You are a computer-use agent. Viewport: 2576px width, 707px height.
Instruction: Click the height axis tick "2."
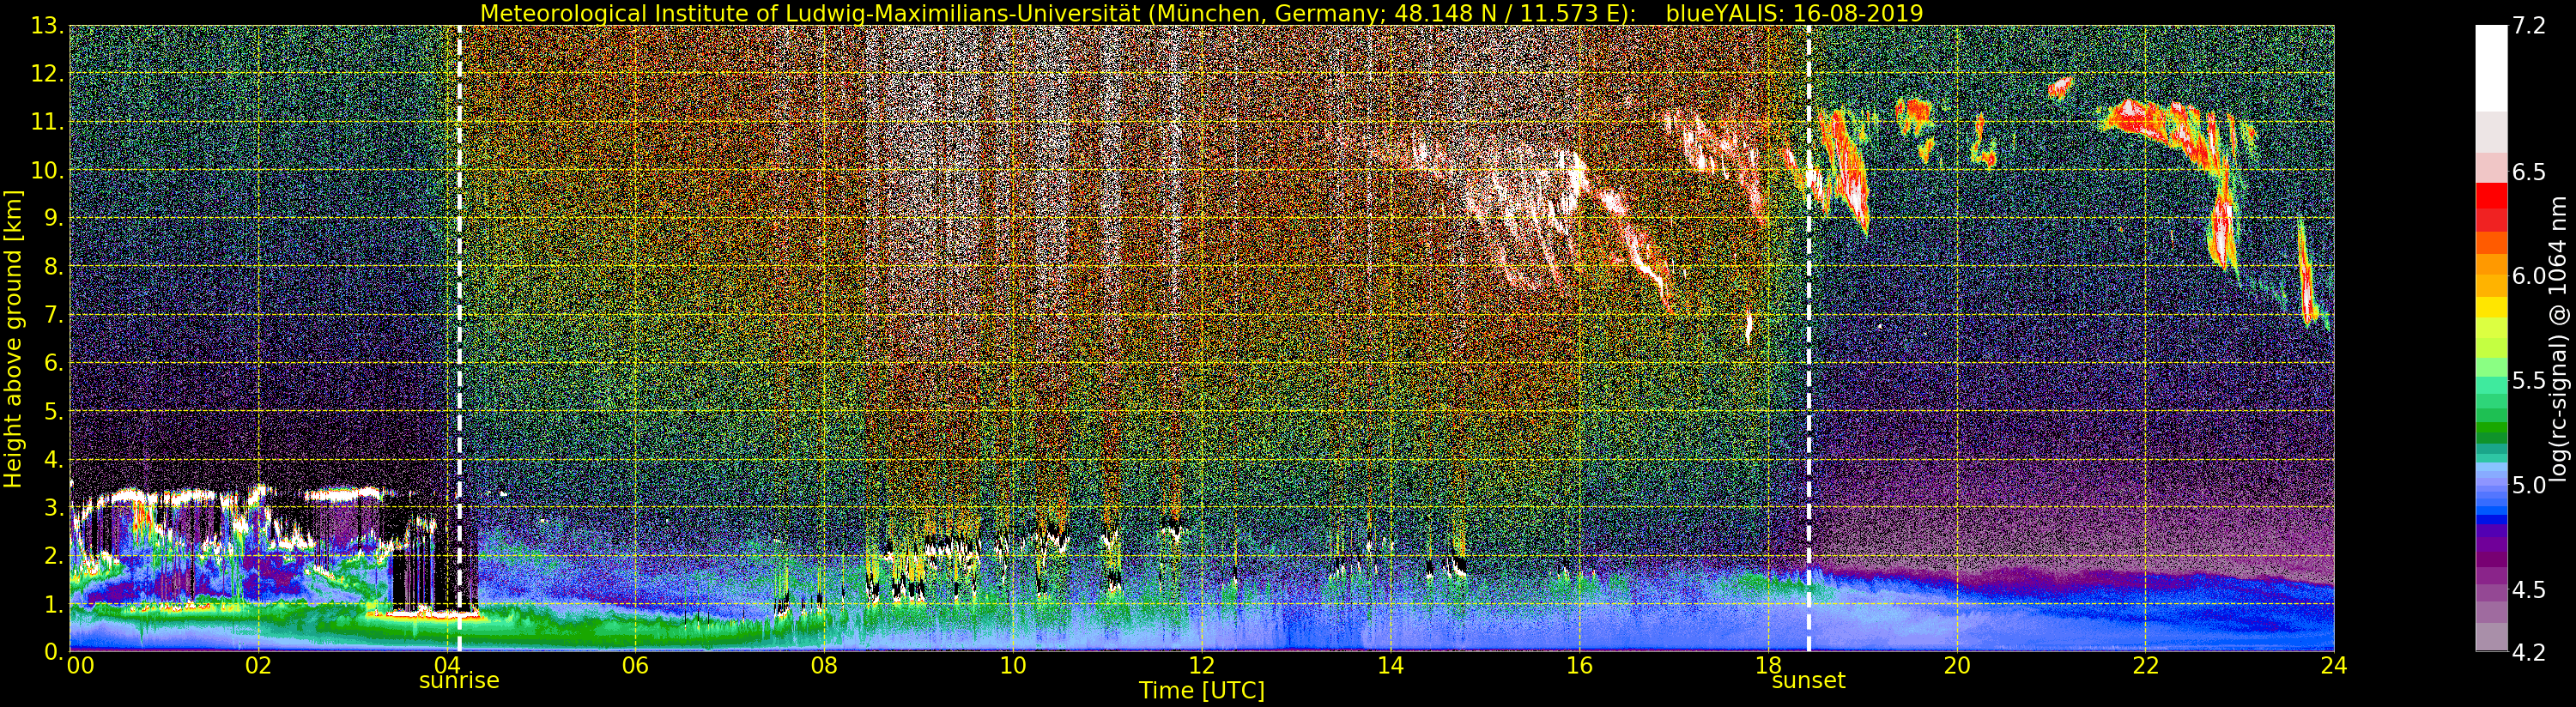[54, 555]
